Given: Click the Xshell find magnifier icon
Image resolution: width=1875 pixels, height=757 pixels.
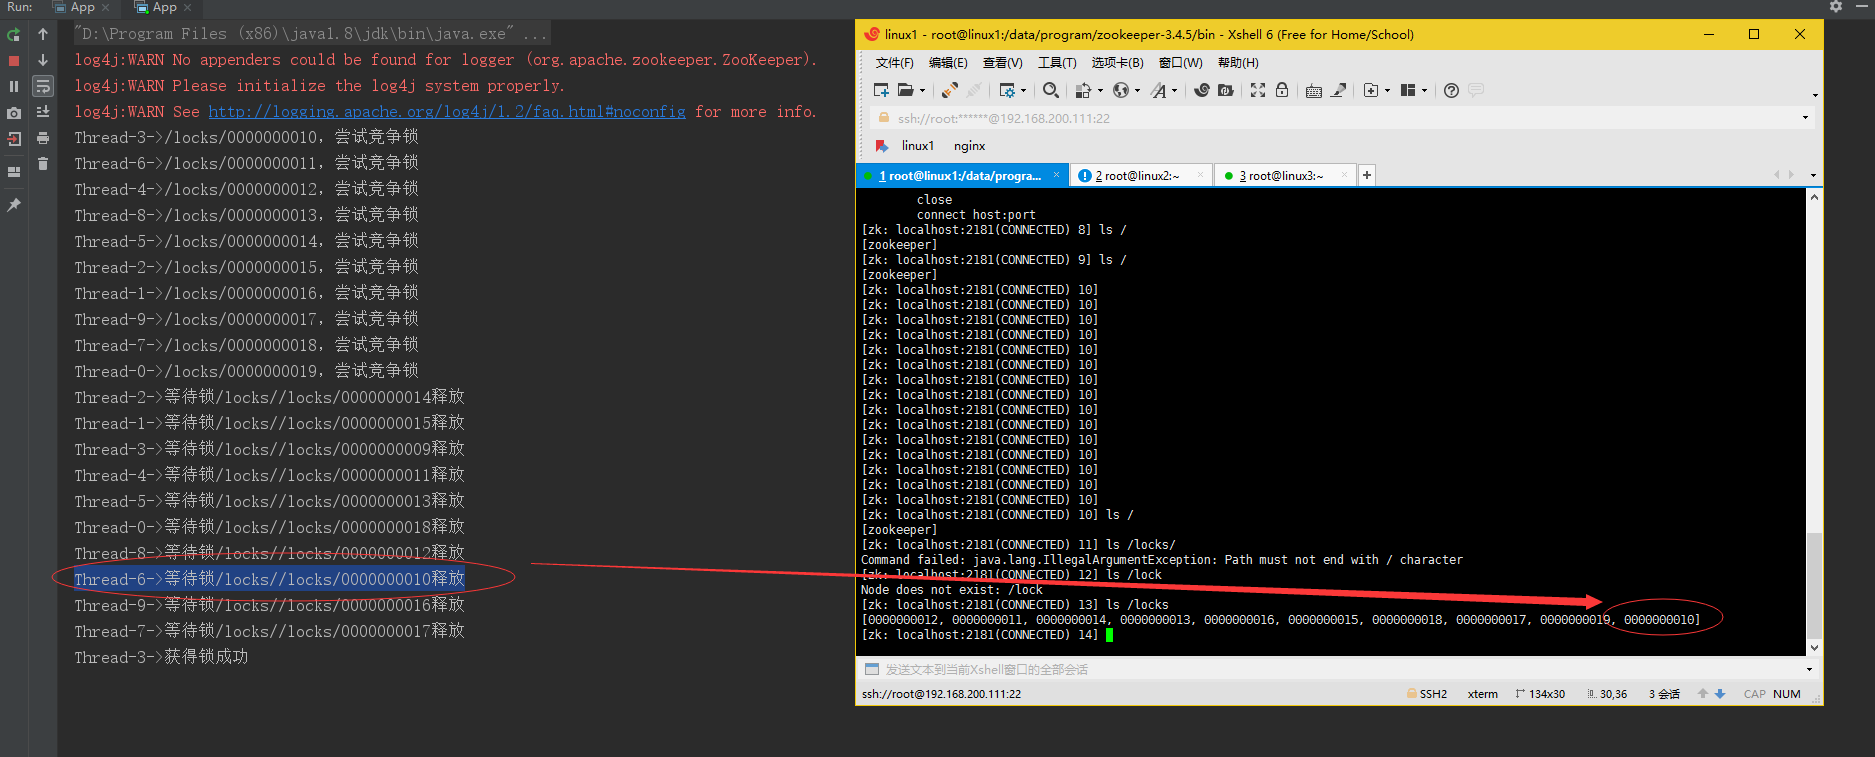Looking at the screenshot, I should [x=1051, y=90].
